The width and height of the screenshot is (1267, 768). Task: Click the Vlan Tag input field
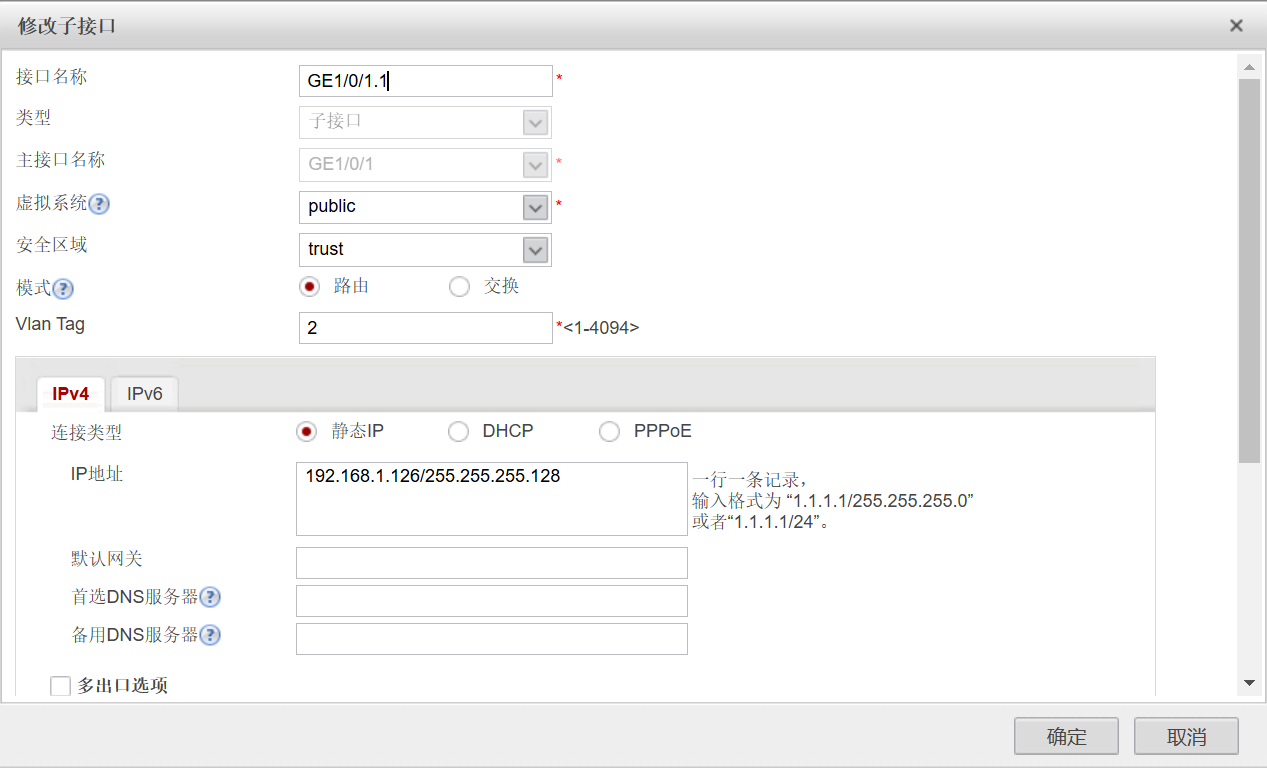tap(426, 328)
